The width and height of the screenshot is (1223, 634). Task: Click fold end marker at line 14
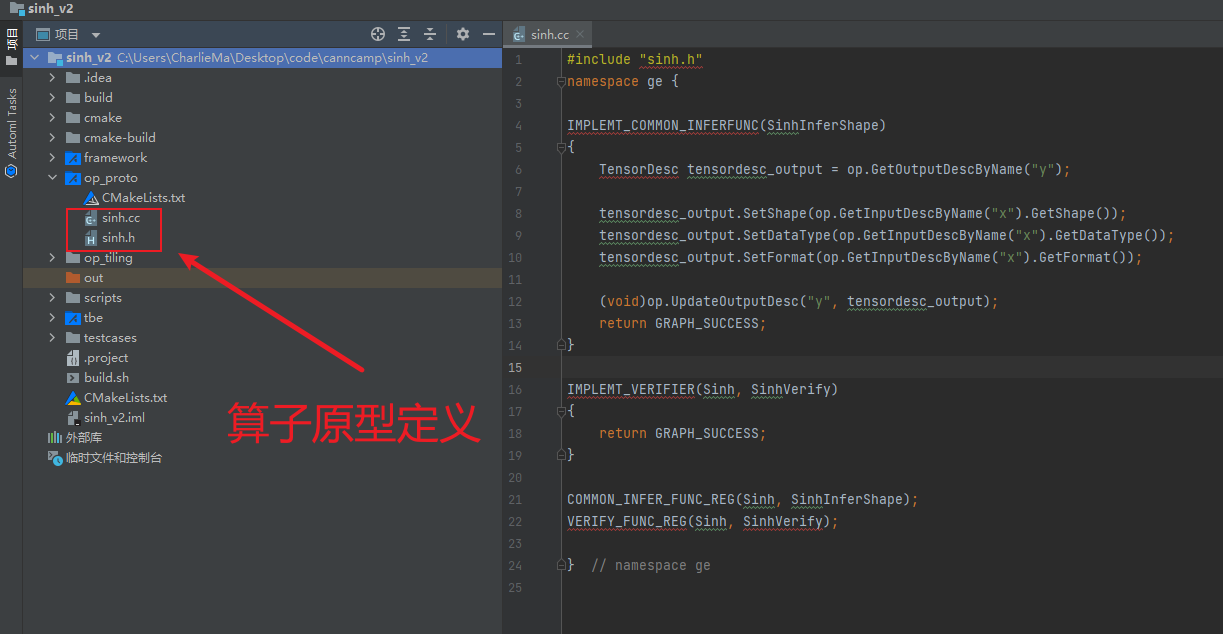pyautogui.click(x=560, y=345)
